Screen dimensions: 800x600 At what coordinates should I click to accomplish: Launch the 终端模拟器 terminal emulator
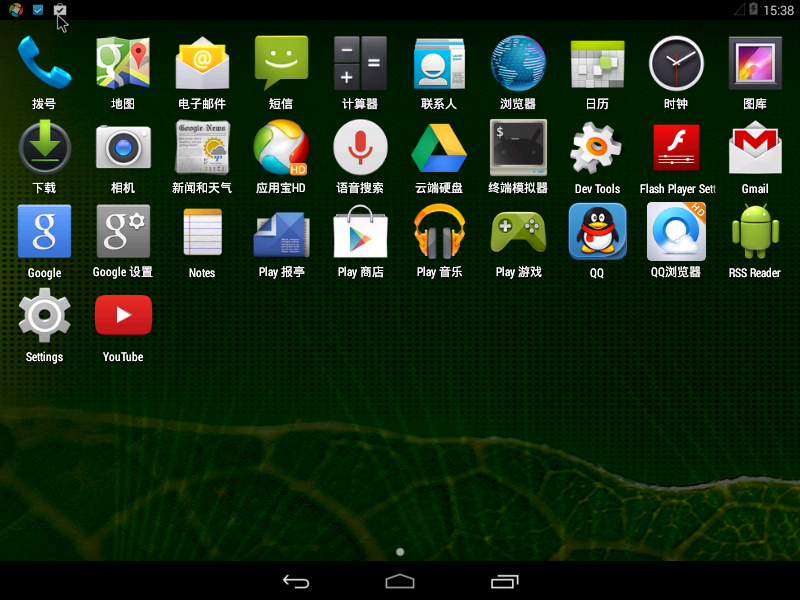tap(518, 147)
